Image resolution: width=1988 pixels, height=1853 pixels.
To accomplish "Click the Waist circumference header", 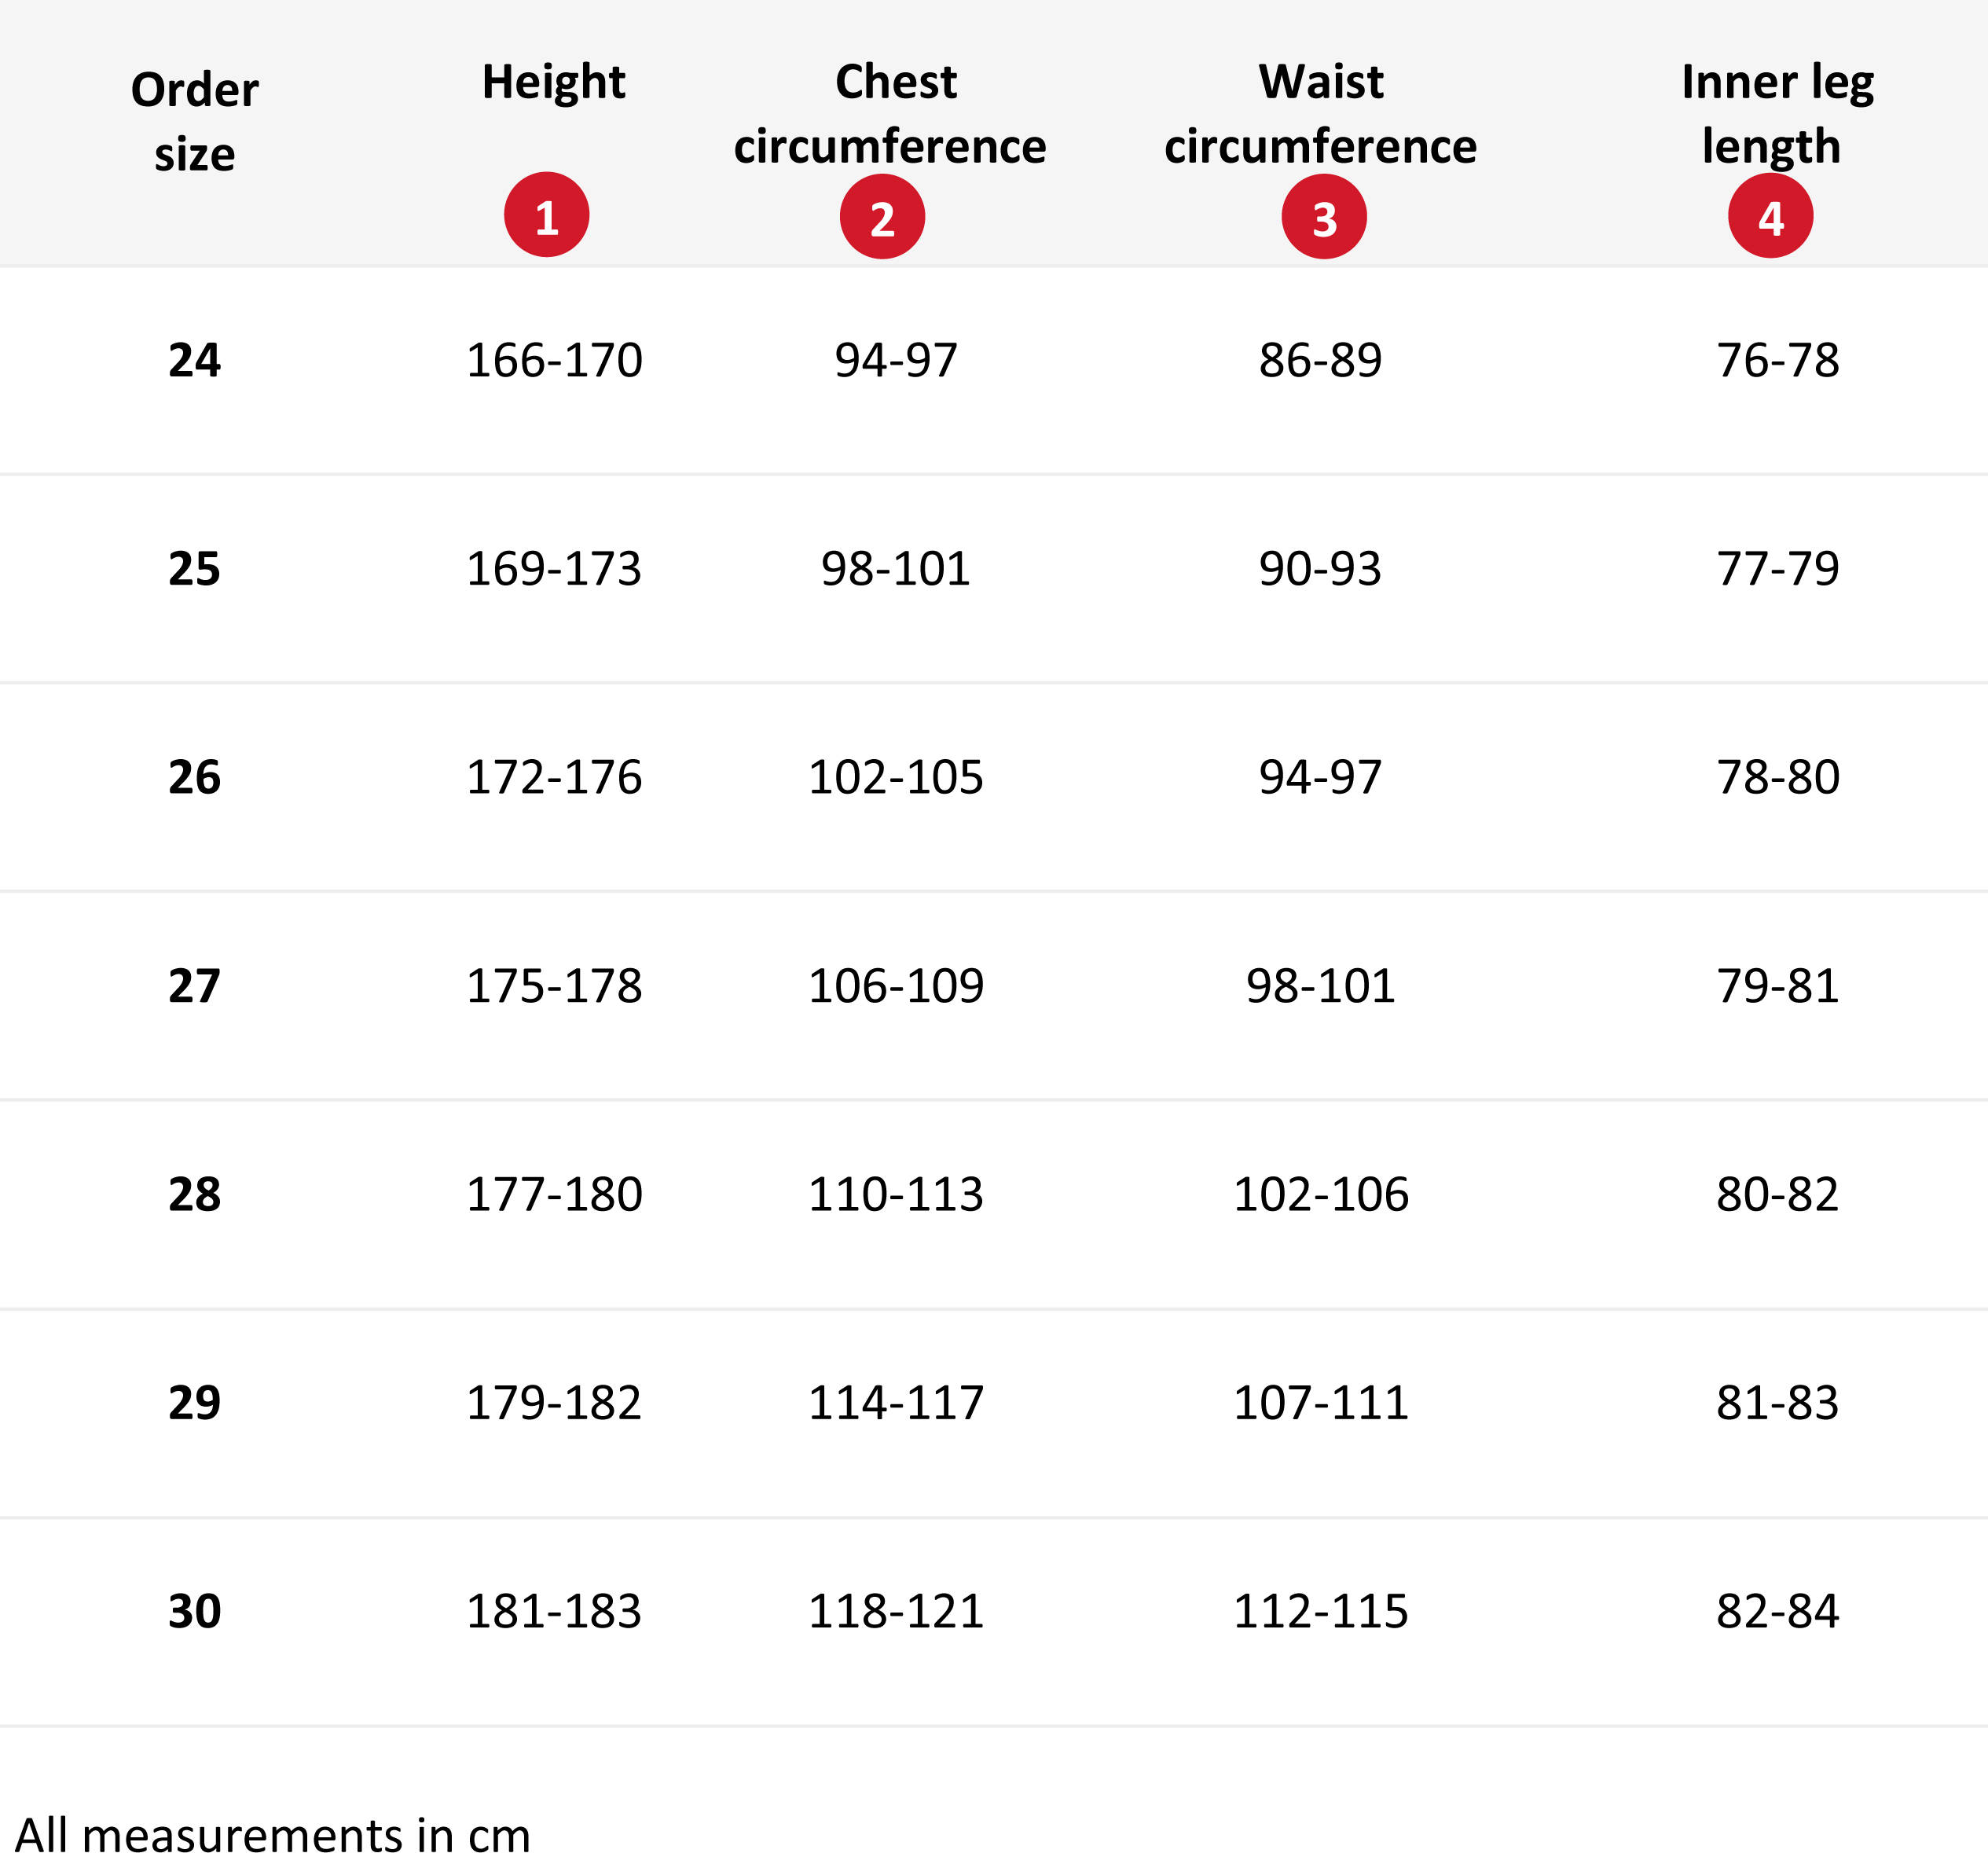I will click(x=1320, y=114).
